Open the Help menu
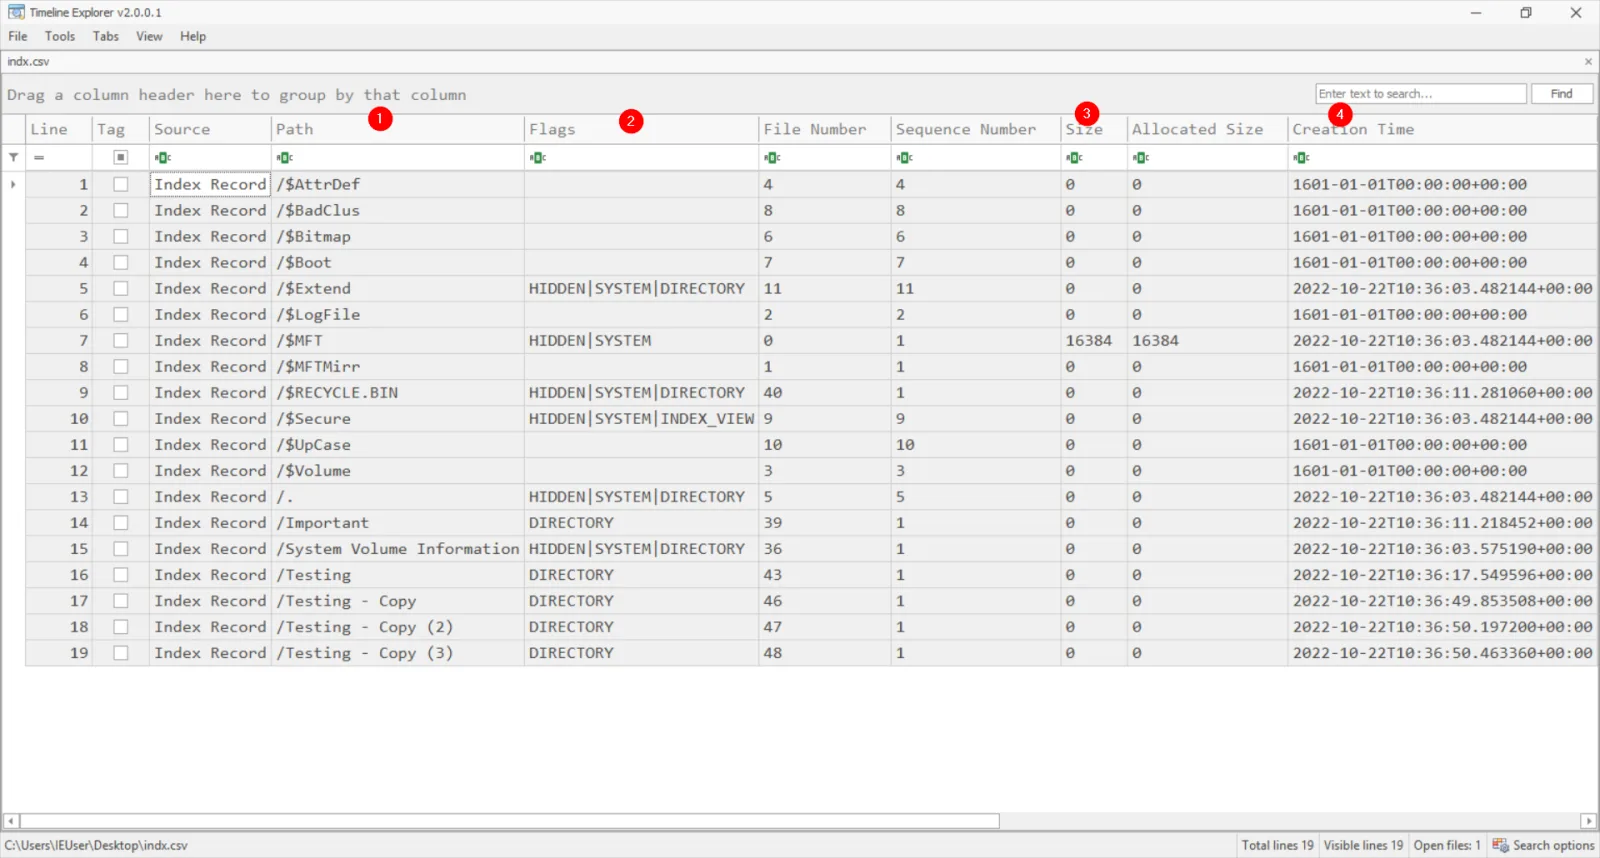This screenshot has width=1600, height=858. [x=193, y=36]
